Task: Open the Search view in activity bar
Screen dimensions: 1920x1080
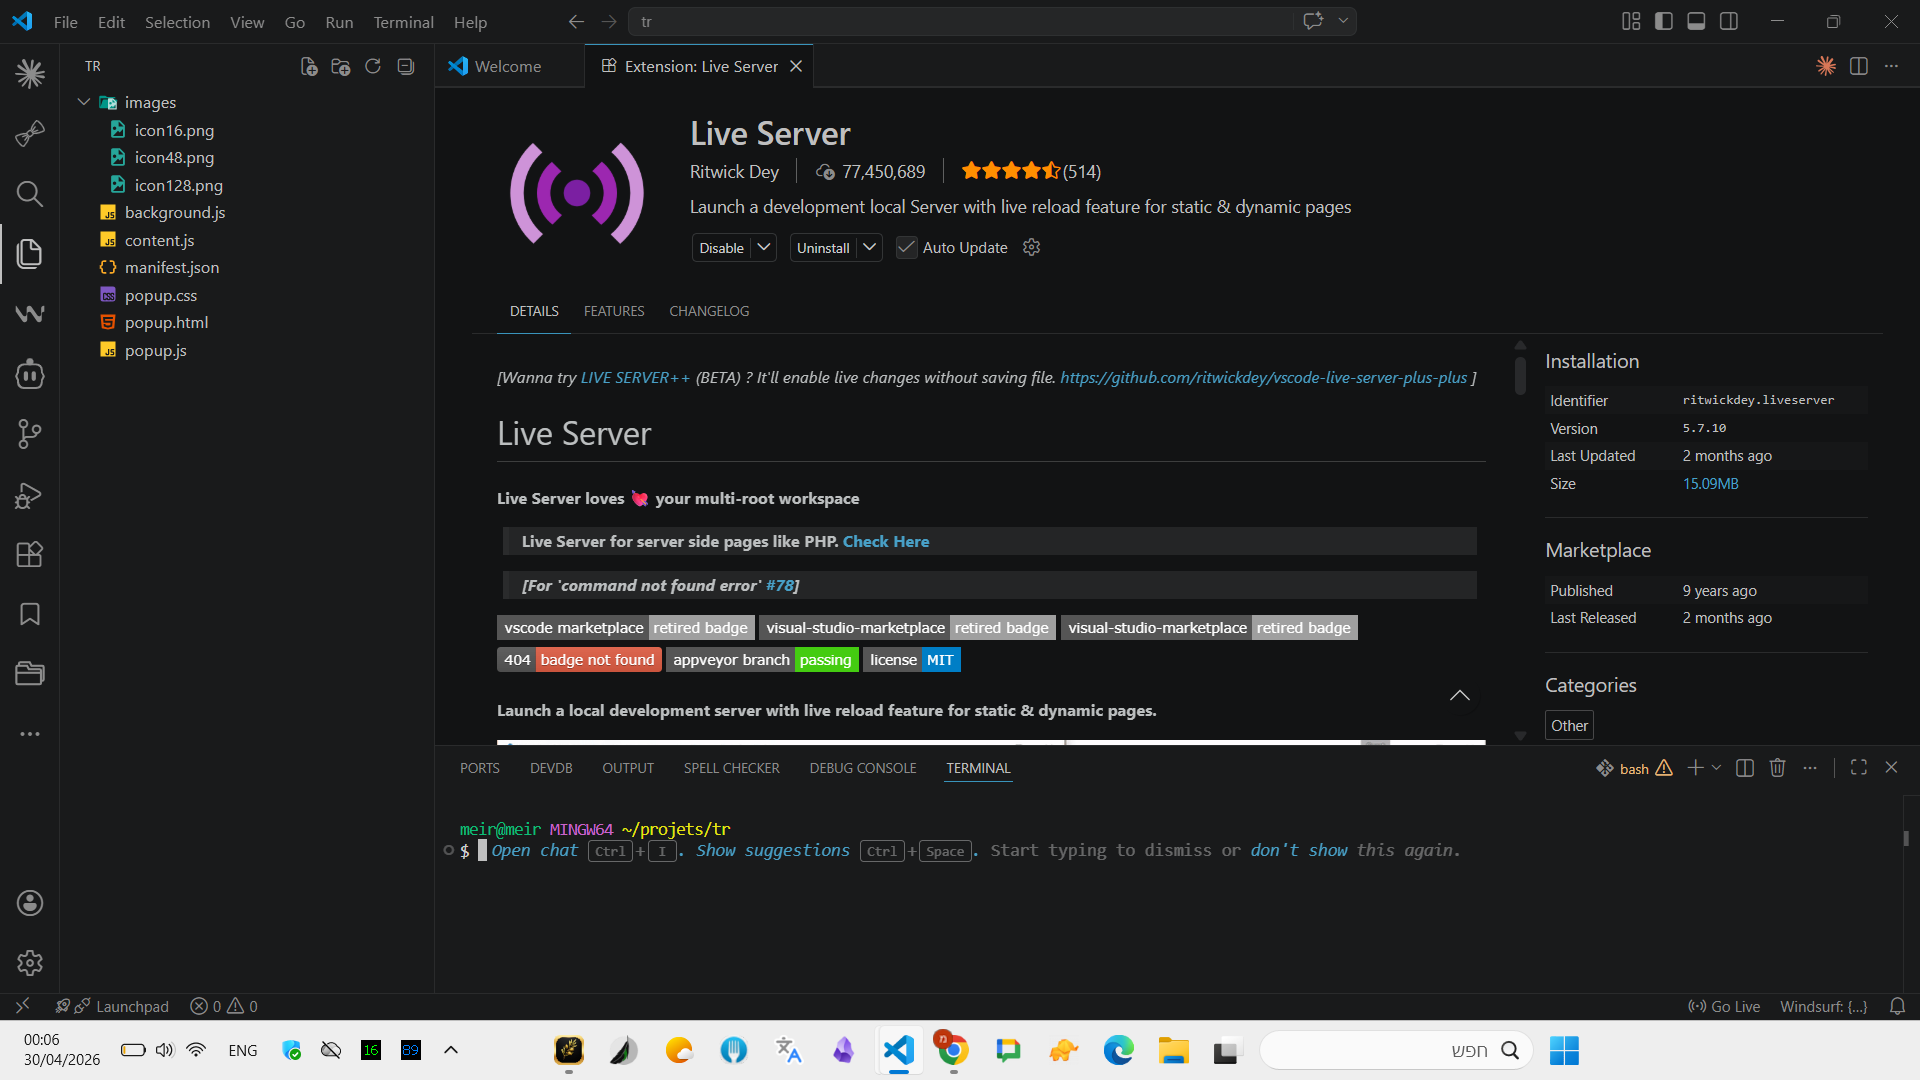Action: [30, 194]
